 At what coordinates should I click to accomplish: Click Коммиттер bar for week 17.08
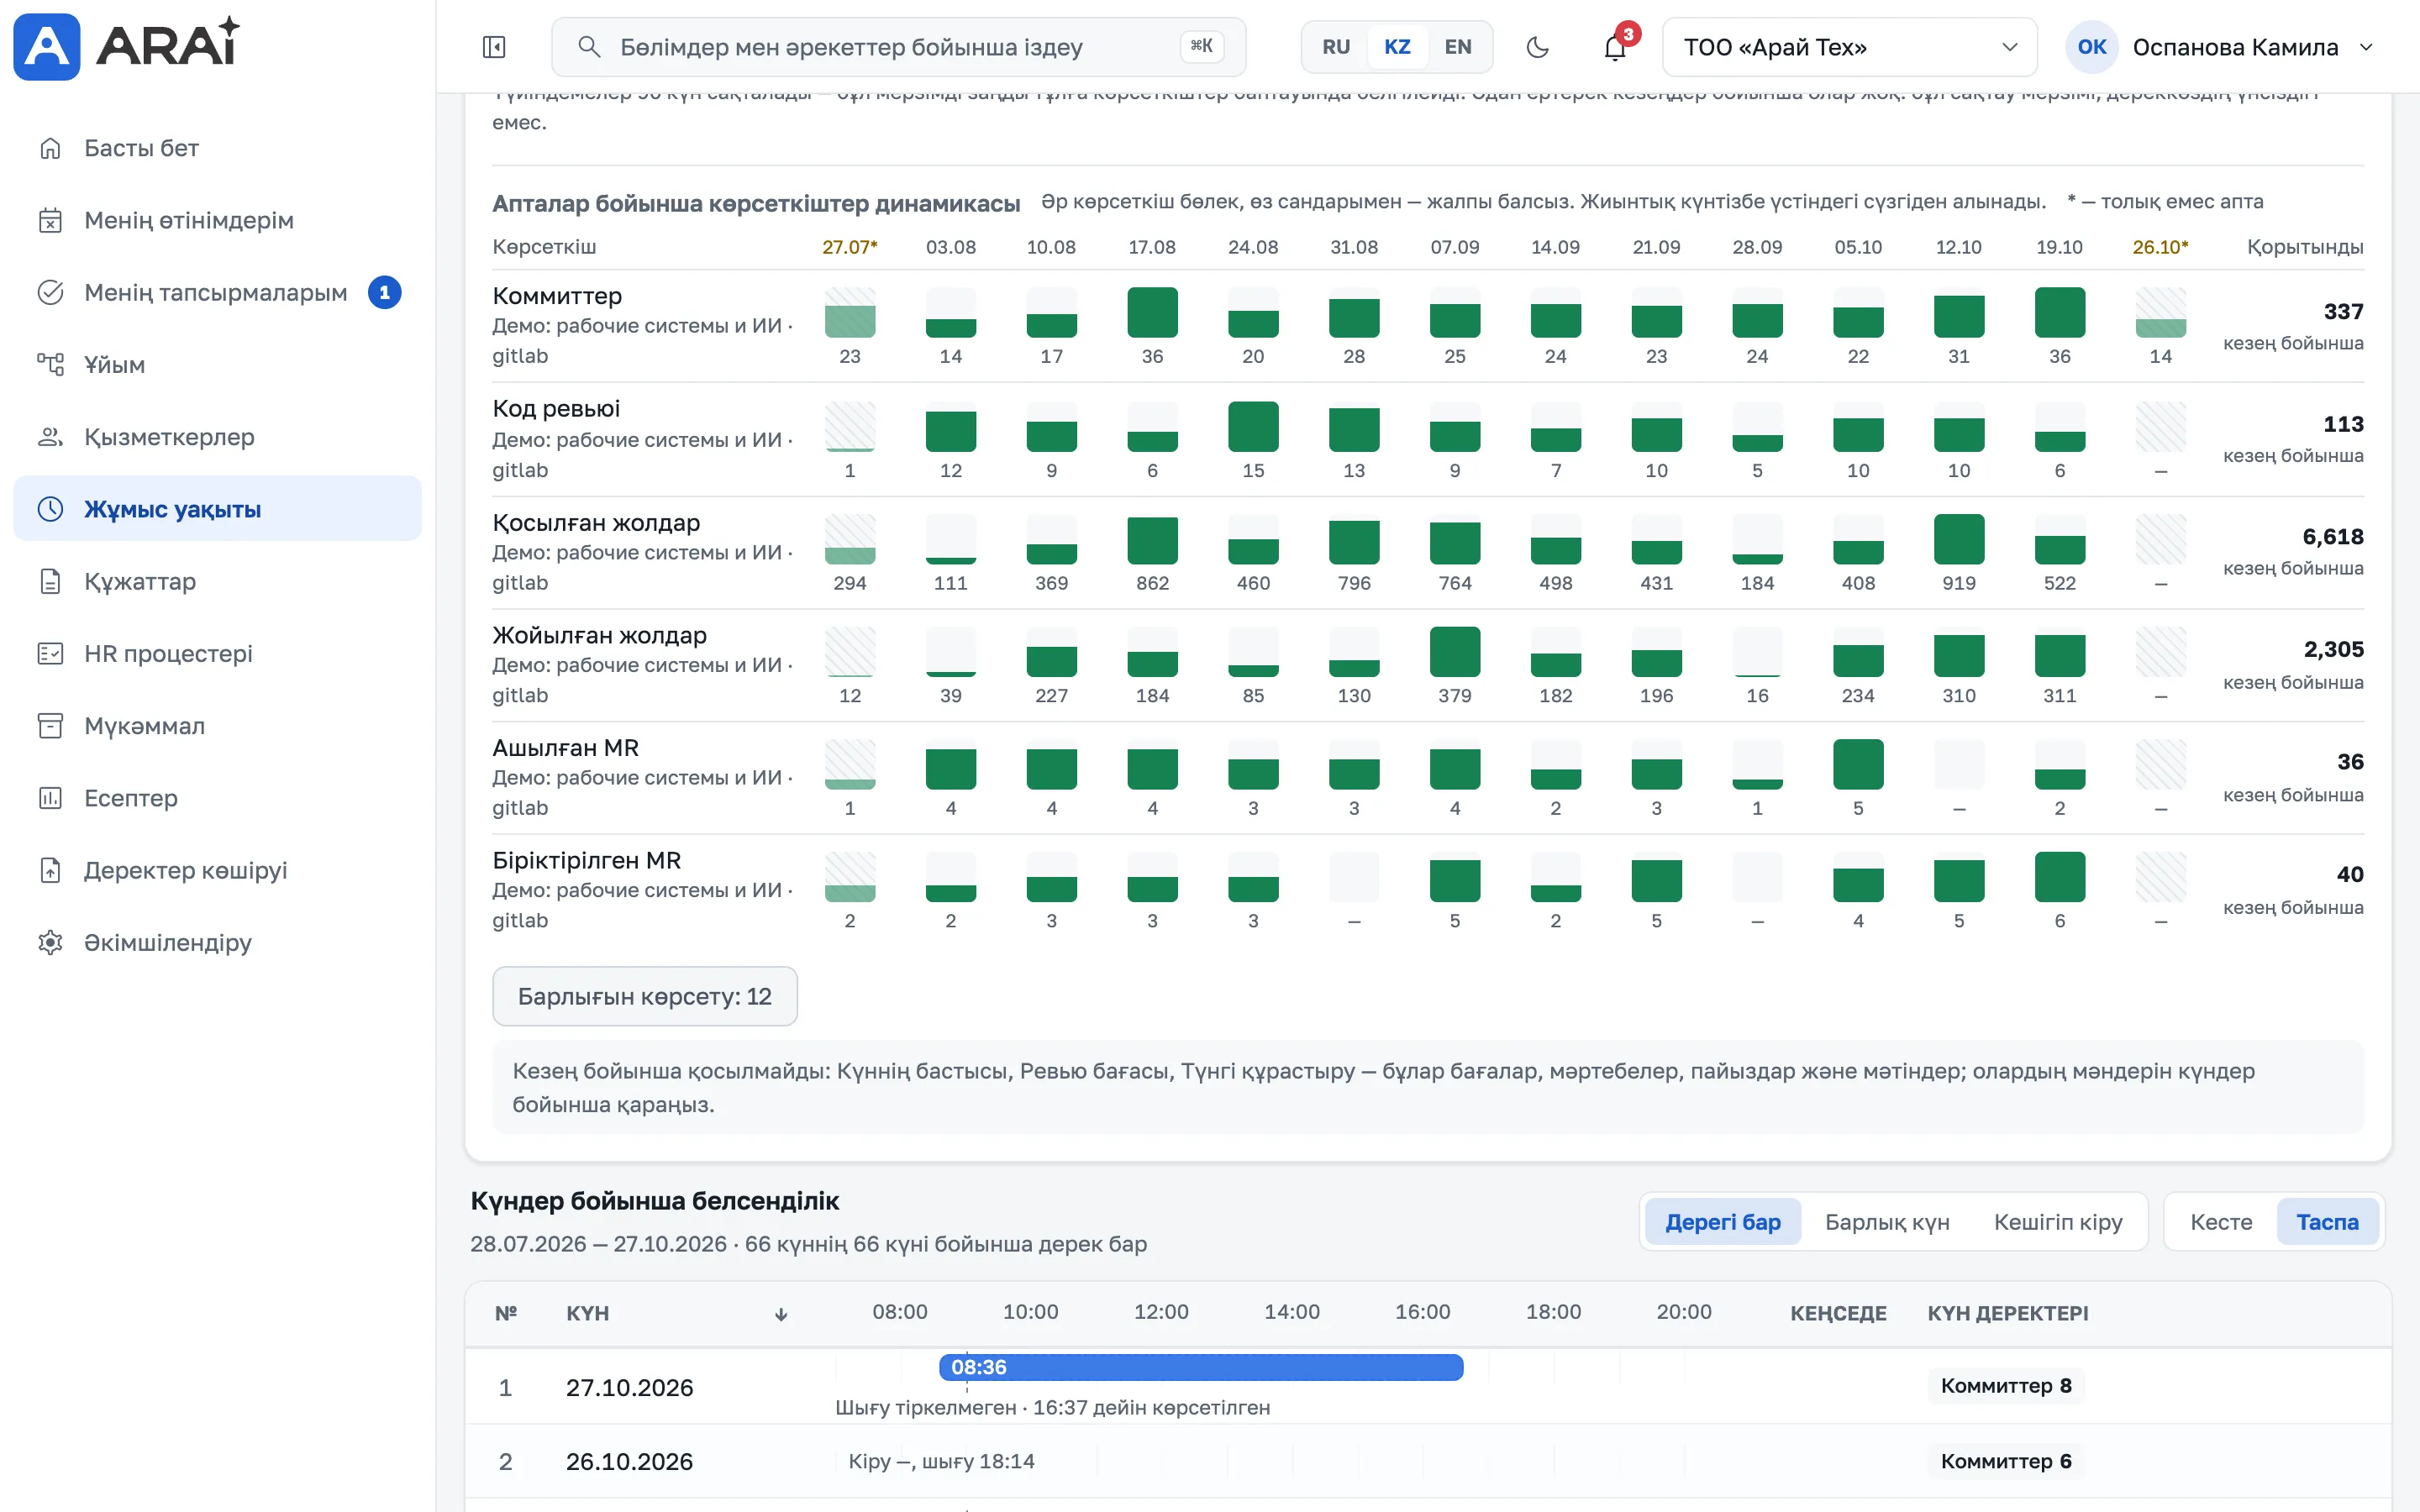pyautogui.click(x=1152, y=312)
